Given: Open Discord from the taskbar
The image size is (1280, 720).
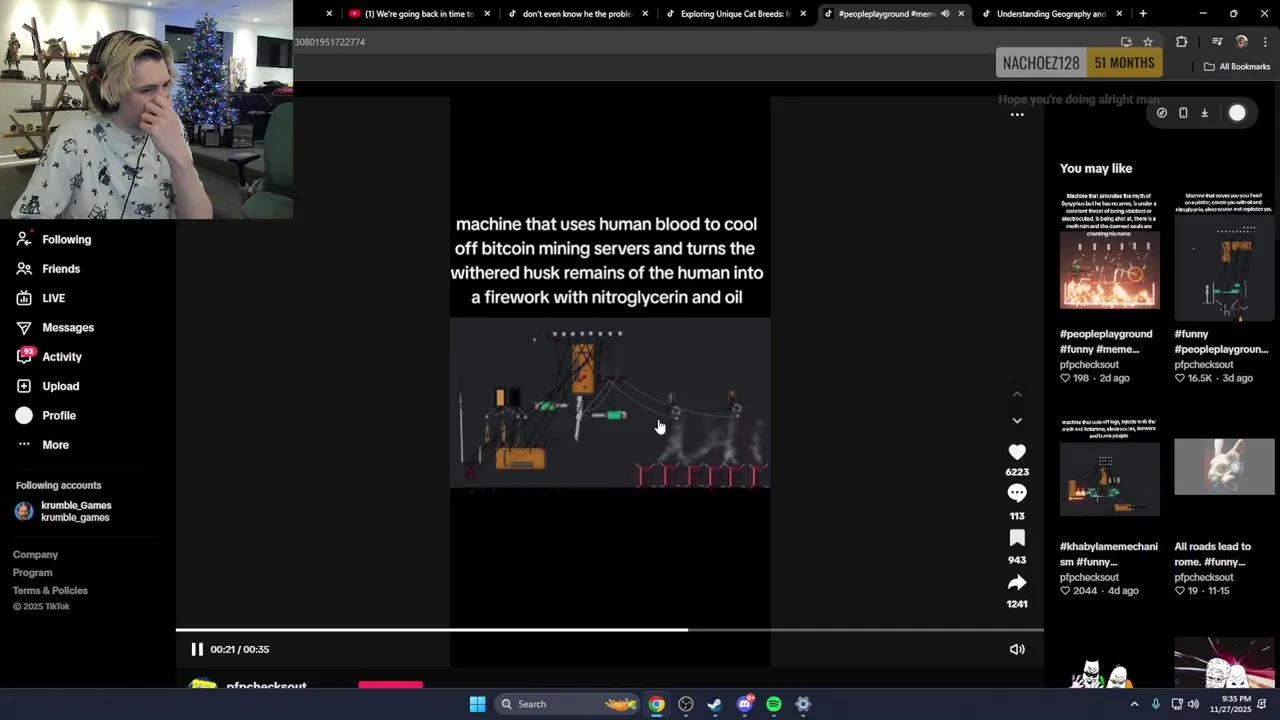Looking at the screenshot, I should (x=744, y=704).
